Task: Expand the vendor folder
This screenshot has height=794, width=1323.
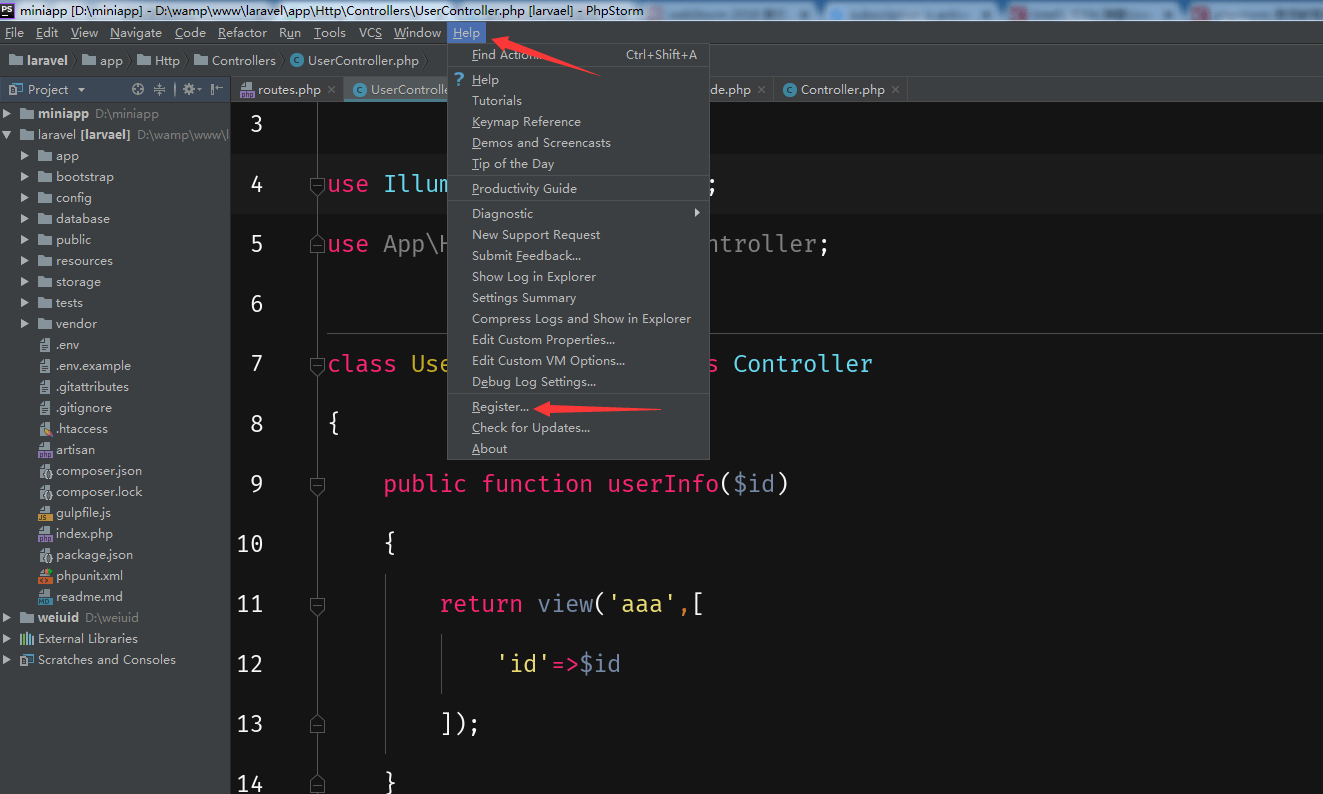Action: (x=26, y=324)
